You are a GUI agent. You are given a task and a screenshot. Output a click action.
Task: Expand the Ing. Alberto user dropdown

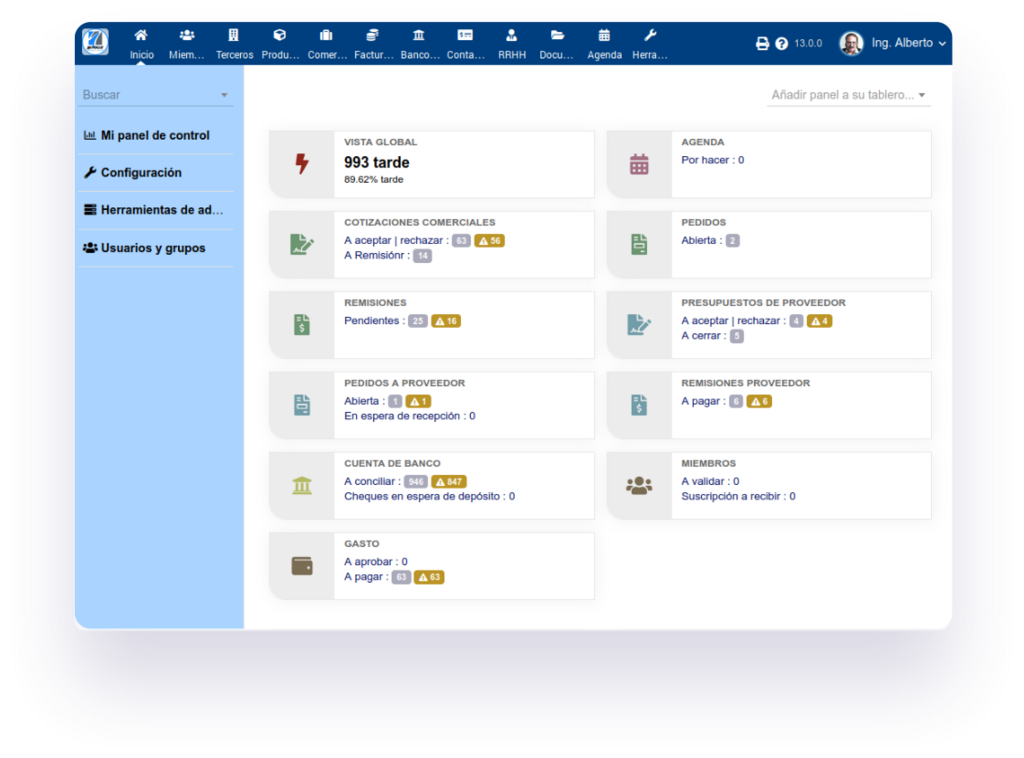point(893,43)
